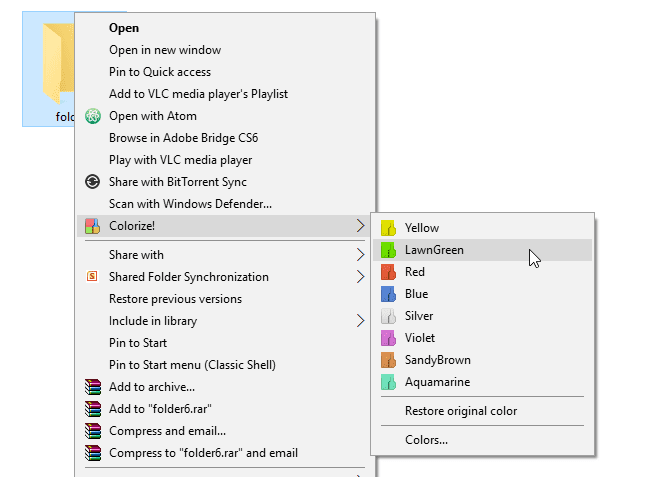Choose Compress to "folder6.rar" and email label
Image resolution: width=655 pixels, height=477 pixels.
point(203,453)
